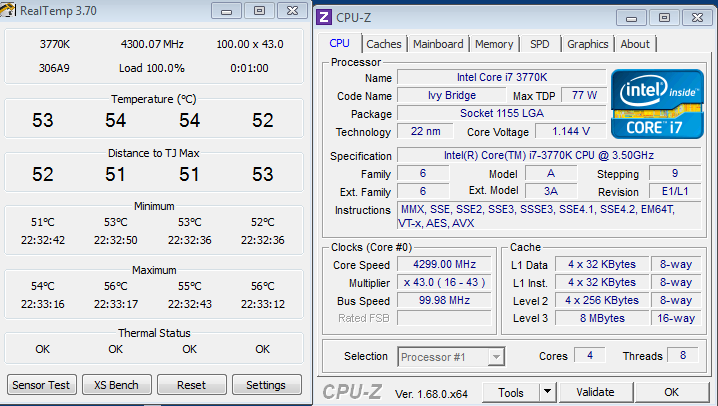Click the Name field Intel Core i7 3770K

(502, 77)
